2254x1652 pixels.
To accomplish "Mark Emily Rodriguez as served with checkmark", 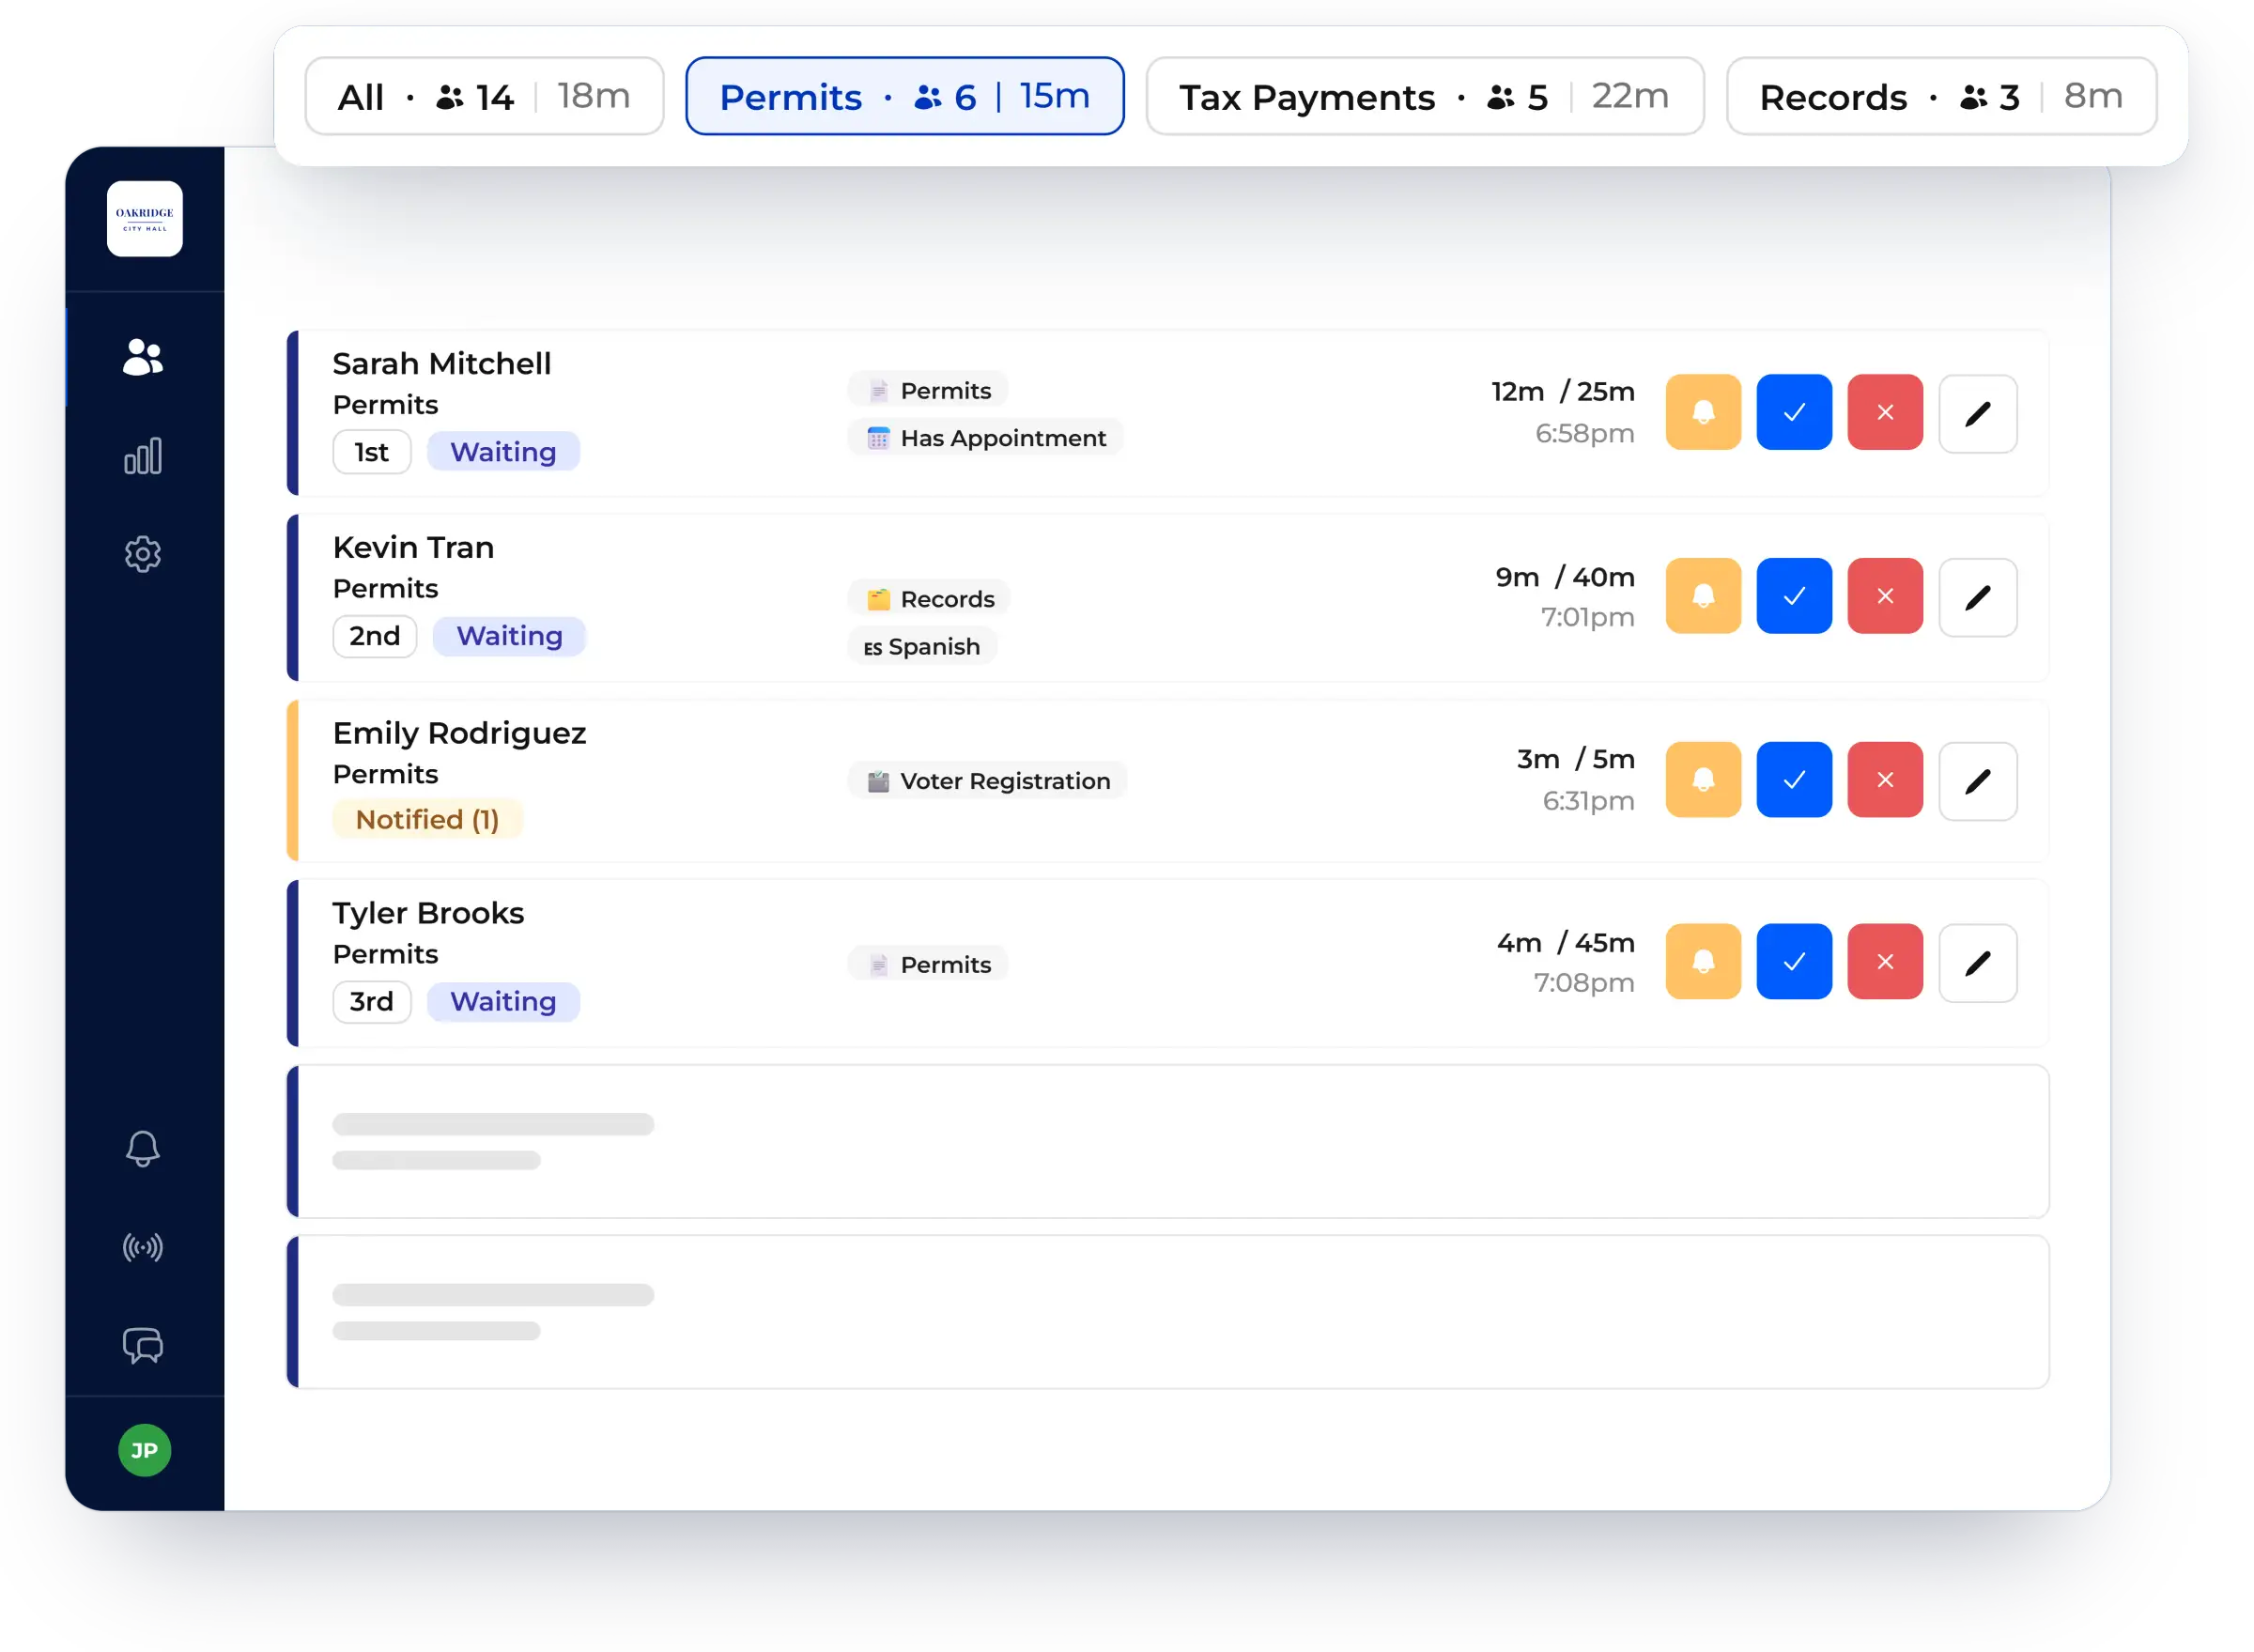I will (x=1795, y=780).
